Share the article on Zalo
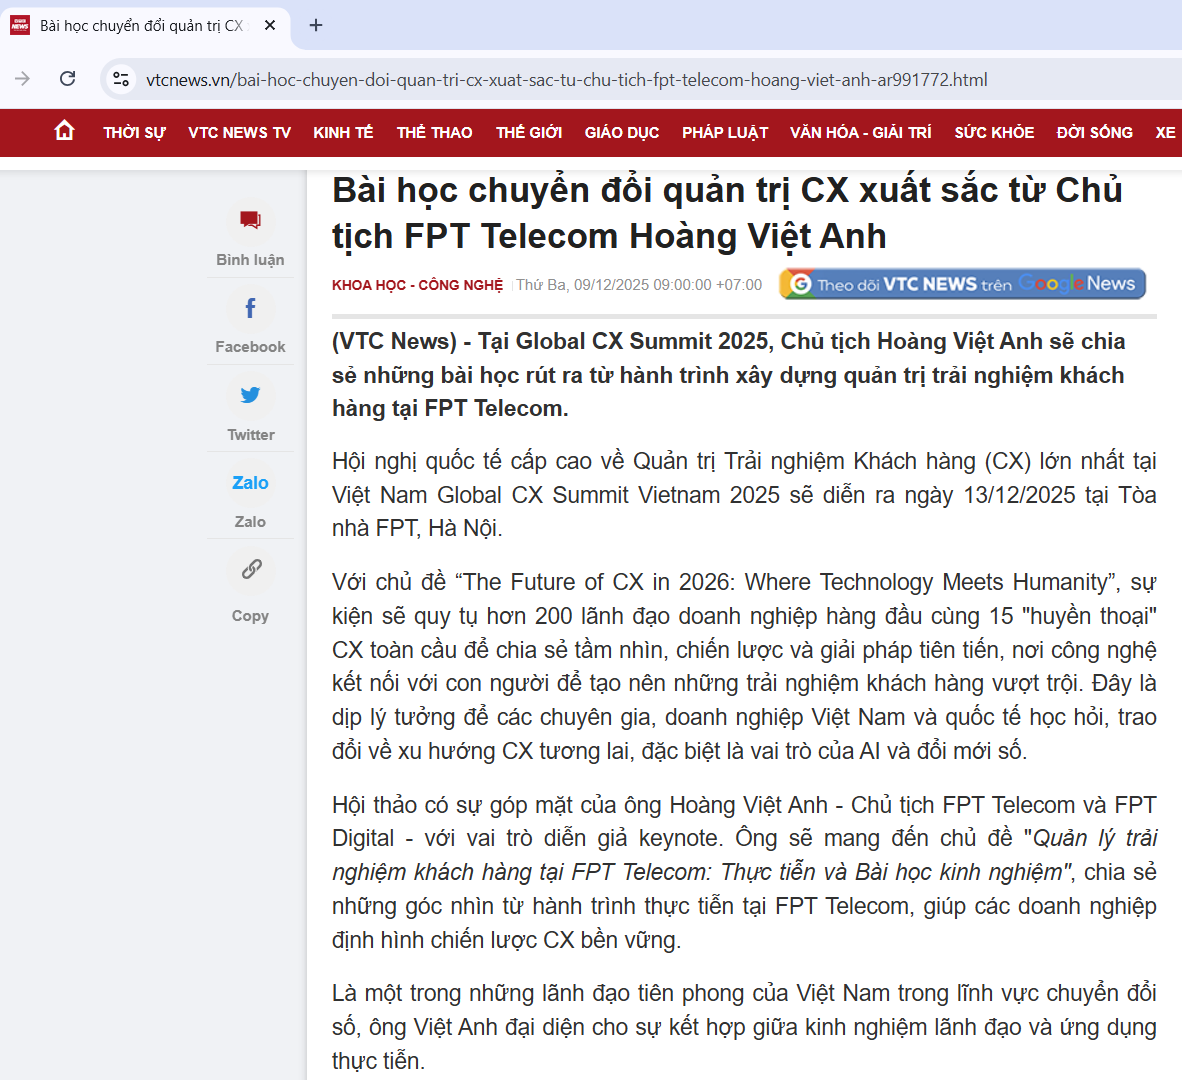Viewport: 1182px width, 1080px height. (250, 483)
